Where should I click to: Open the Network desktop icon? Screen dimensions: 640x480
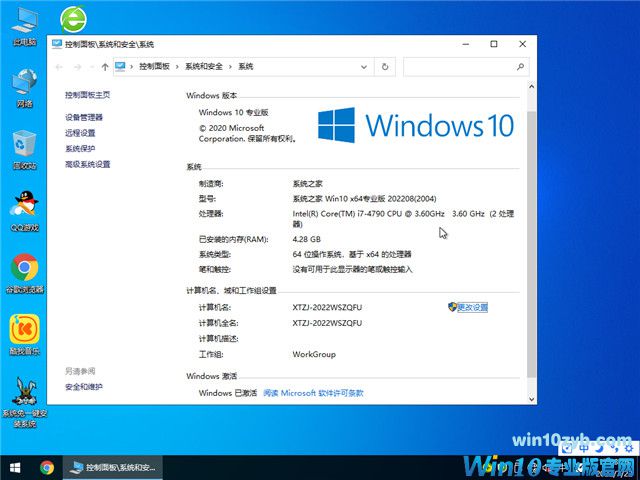pos(24,87)
